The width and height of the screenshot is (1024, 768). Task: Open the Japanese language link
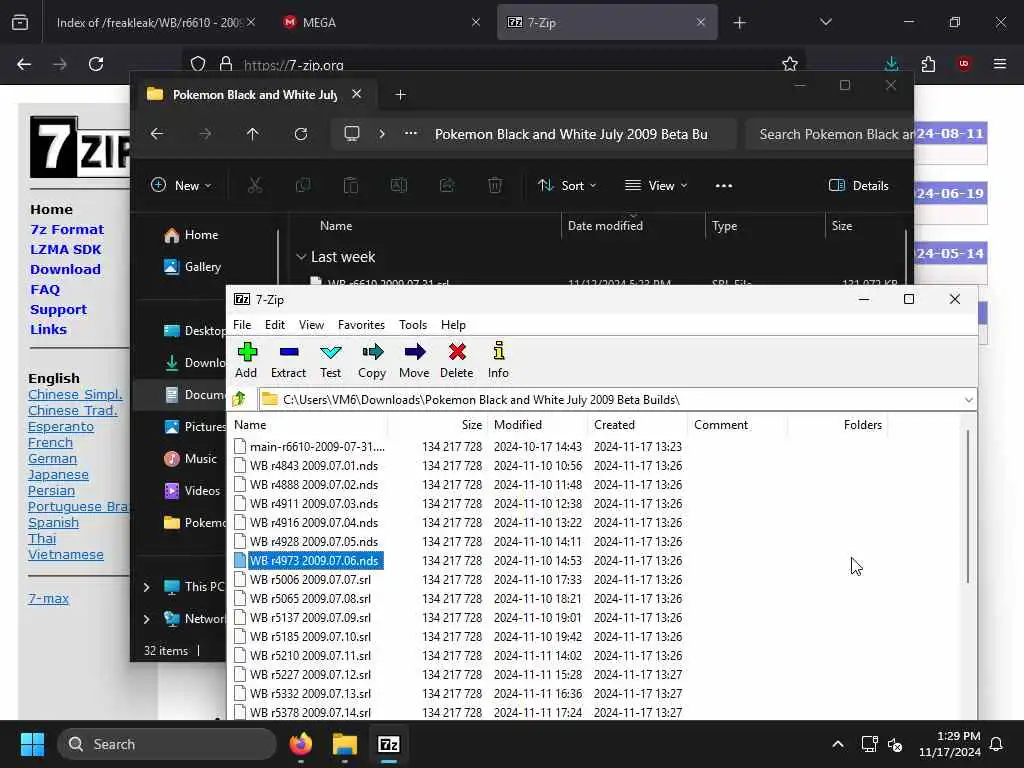pyautogui.click(x=58, y=475)
